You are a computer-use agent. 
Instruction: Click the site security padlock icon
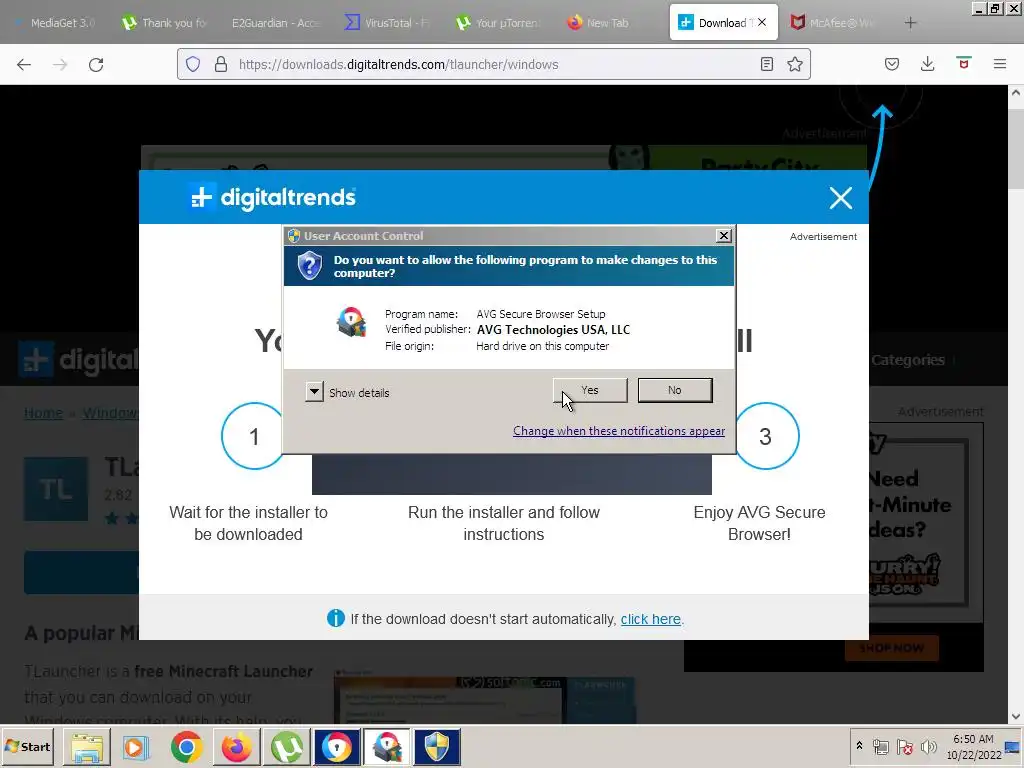coord(221,64)
